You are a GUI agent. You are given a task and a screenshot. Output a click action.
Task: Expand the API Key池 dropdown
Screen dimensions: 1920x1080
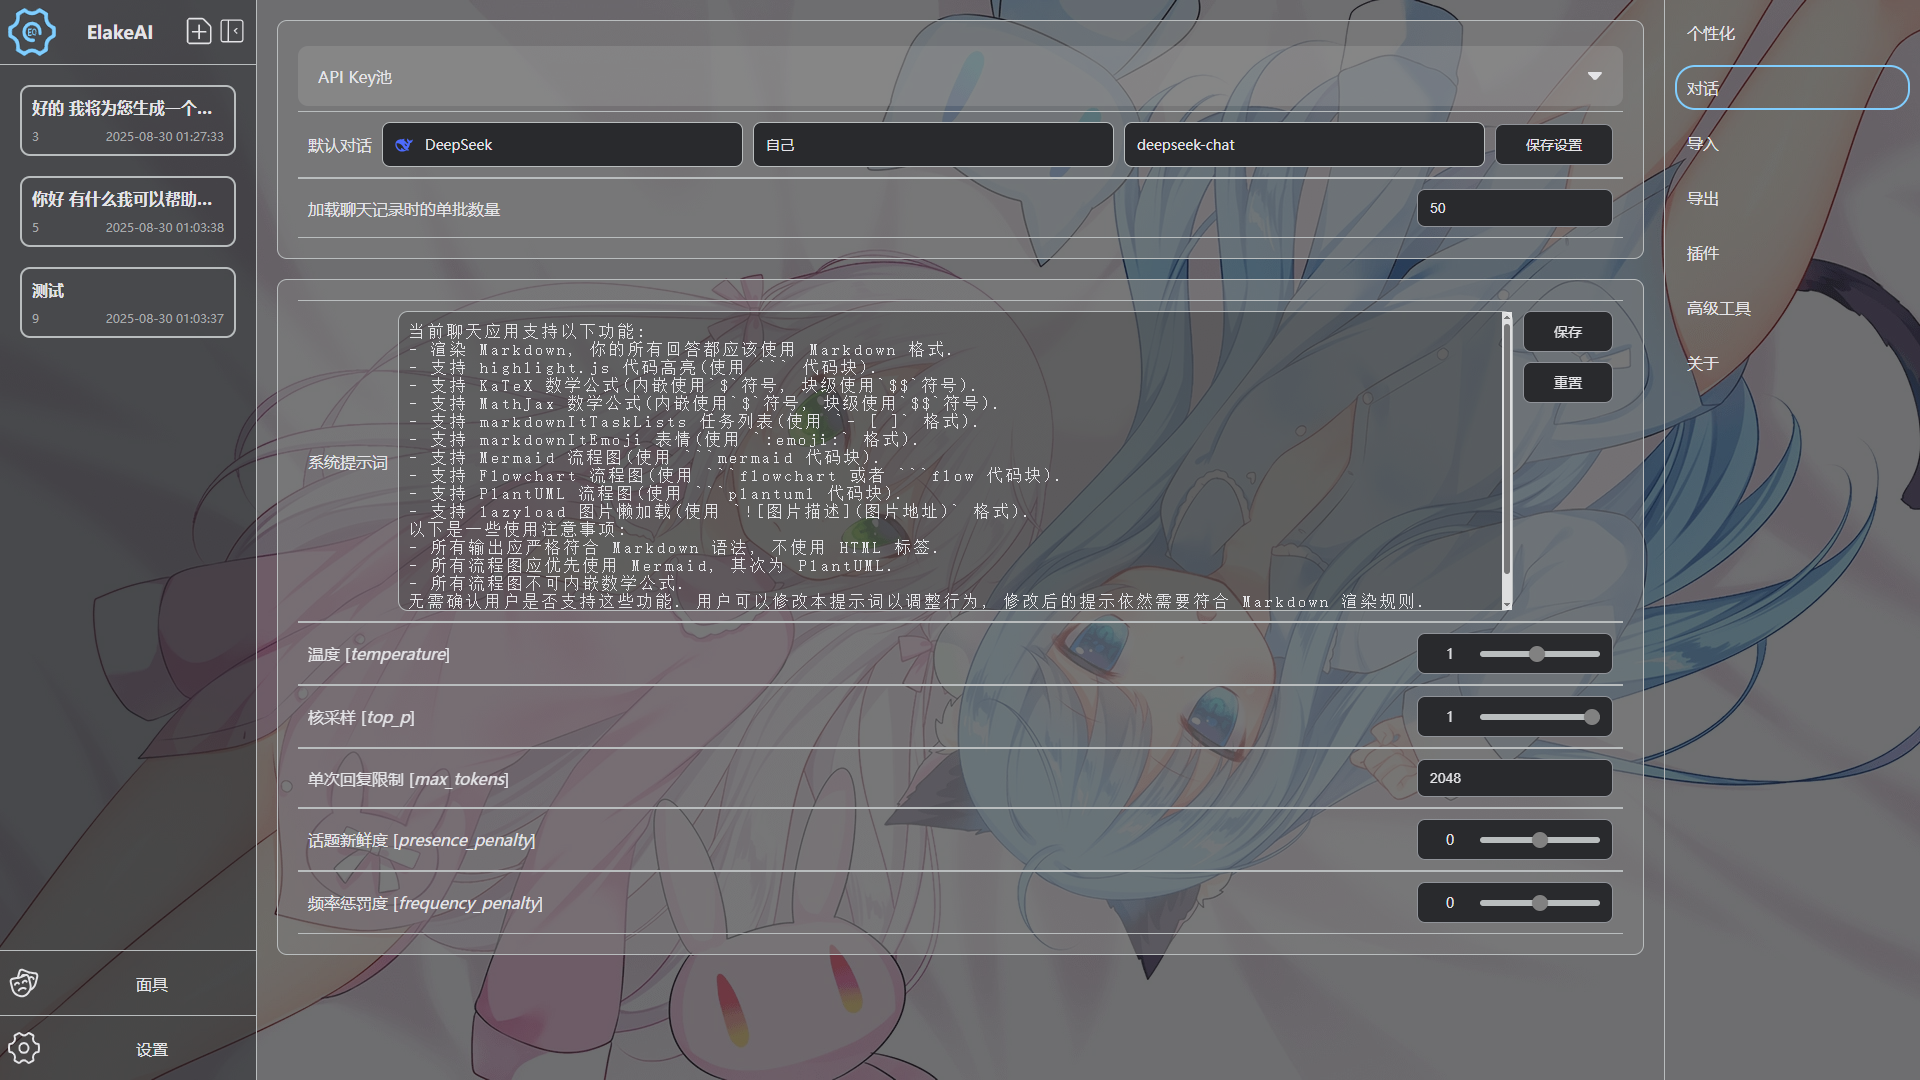pos(1594,77)
